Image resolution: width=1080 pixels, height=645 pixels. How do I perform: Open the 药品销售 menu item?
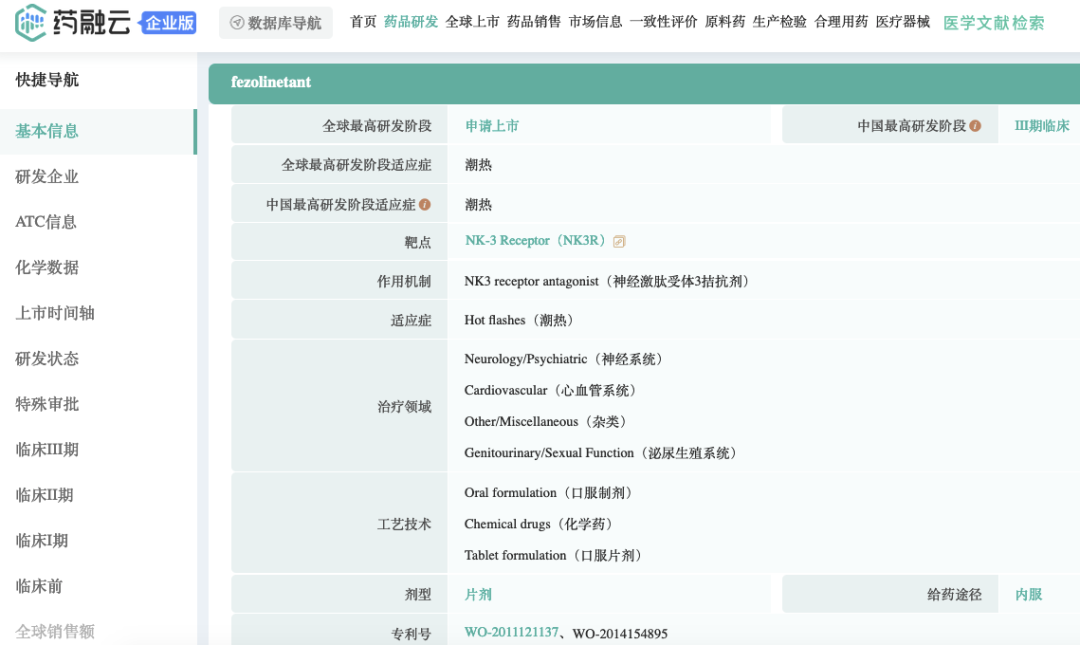click(534, 22)
